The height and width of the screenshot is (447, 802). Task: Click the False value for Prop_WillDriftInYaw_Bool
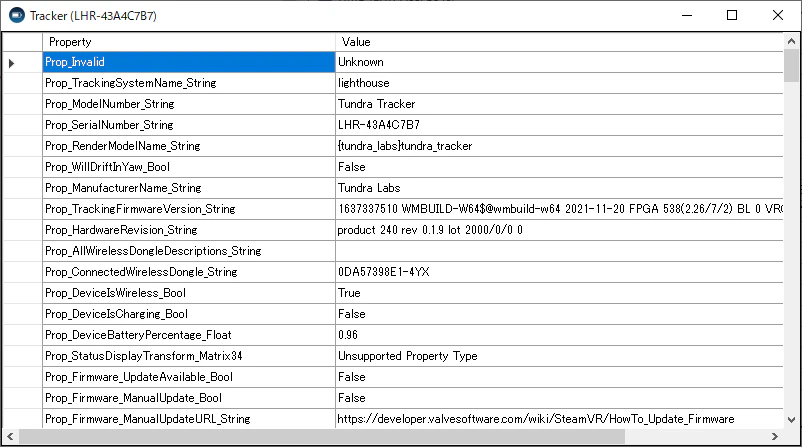point(559,167)
